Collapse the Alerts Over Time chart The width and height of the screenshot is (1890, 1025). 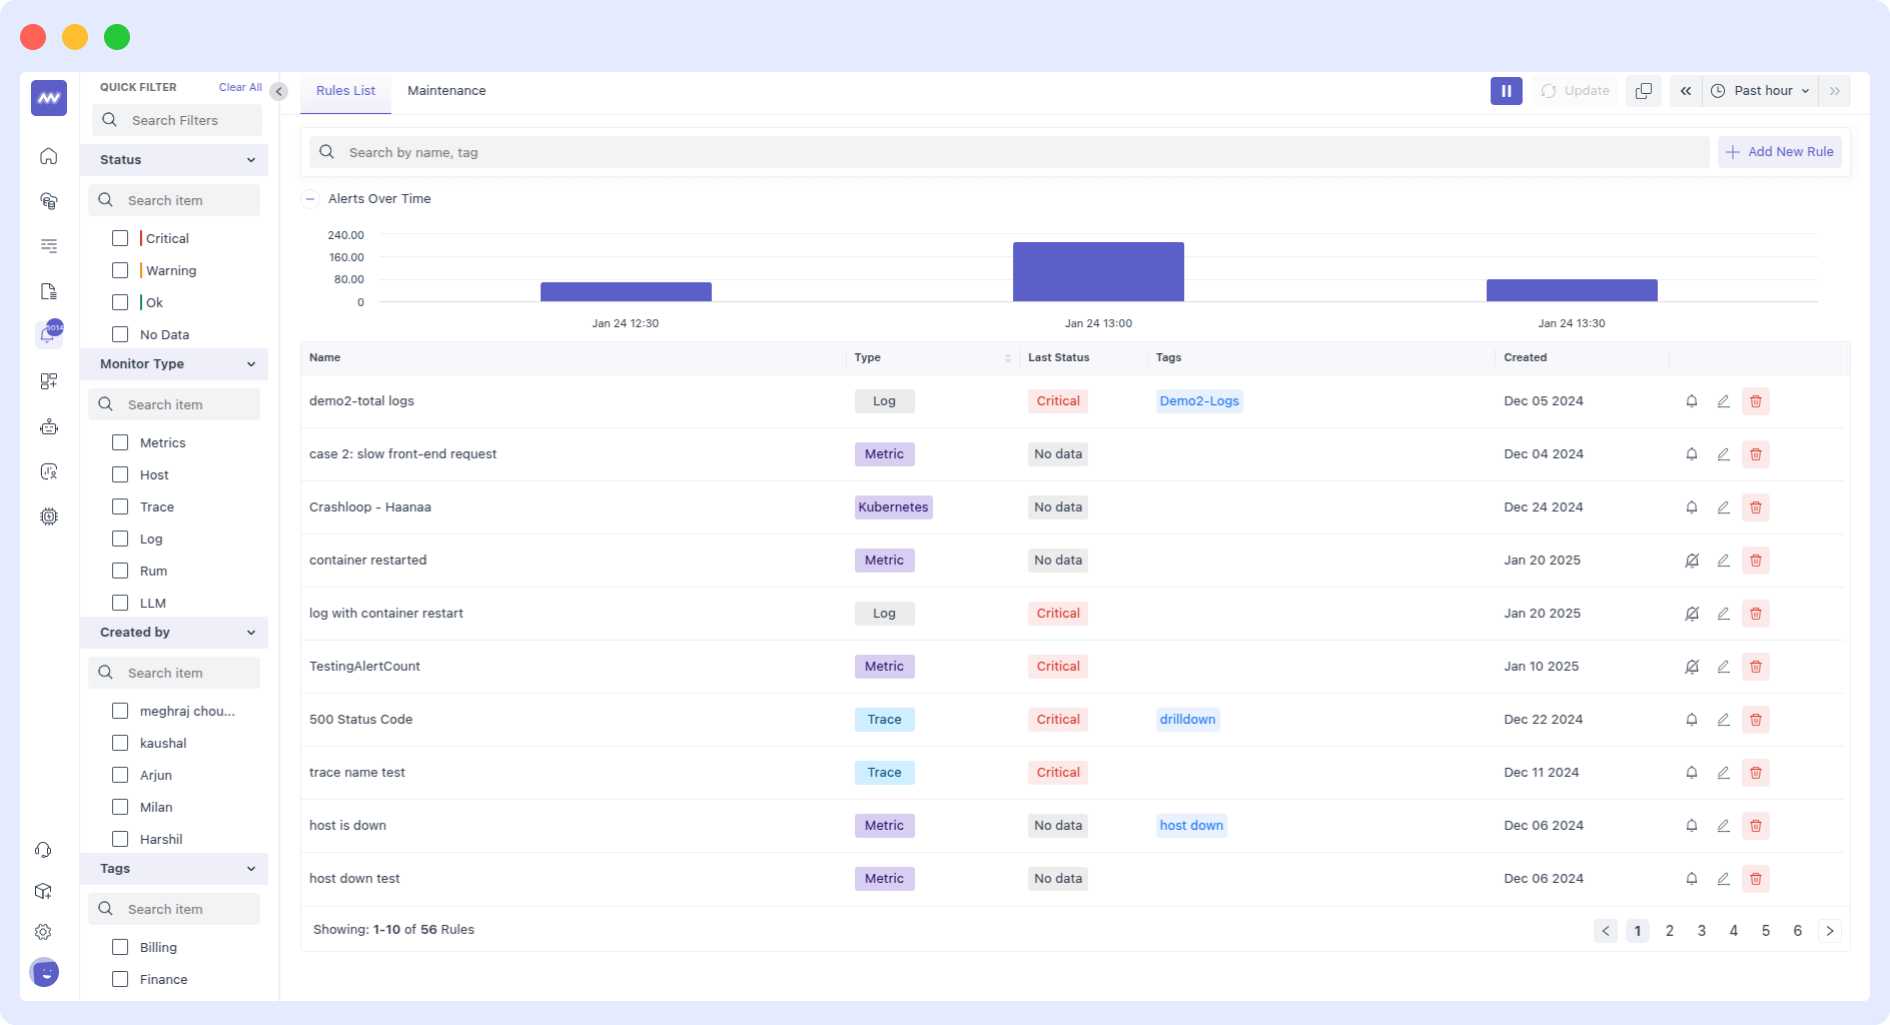310,199
